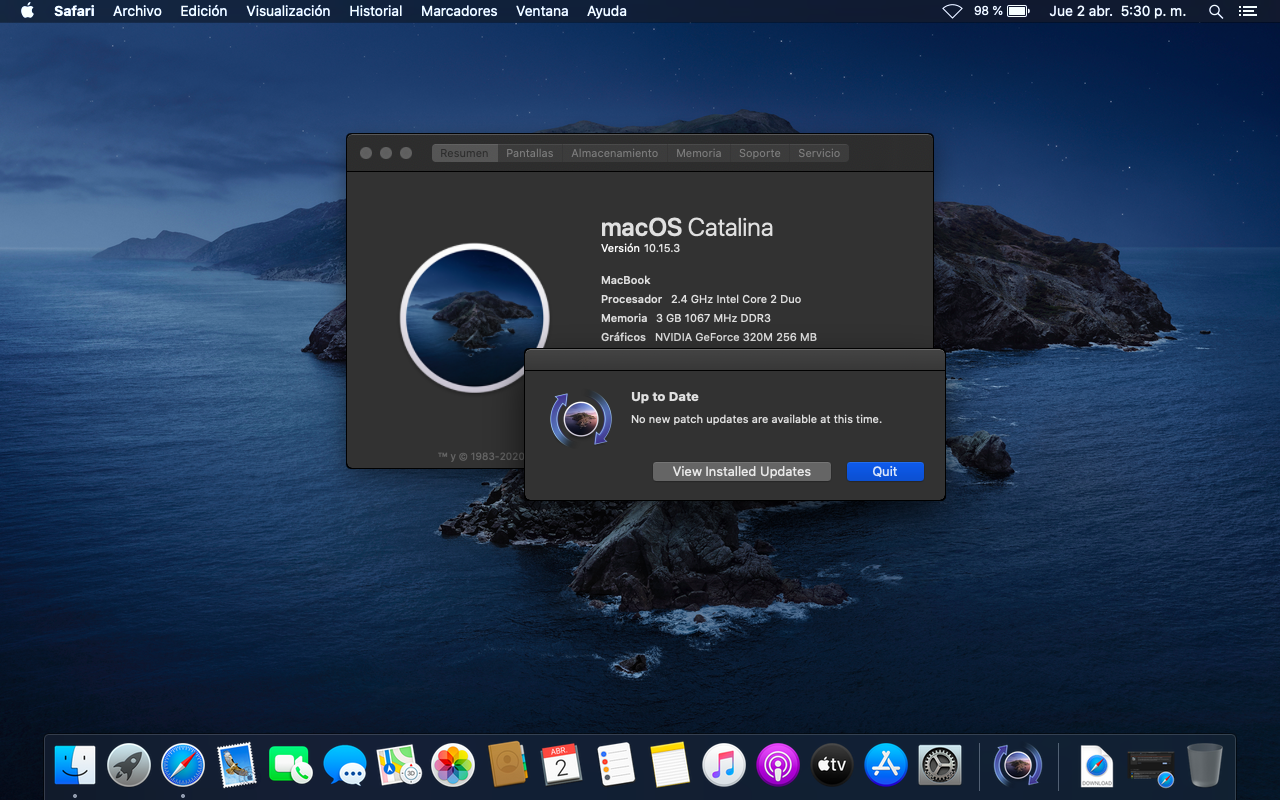Open Notification Center list icon
Screen dimensions: 1280x800
pyautogui.click(x=1247, y=11)
